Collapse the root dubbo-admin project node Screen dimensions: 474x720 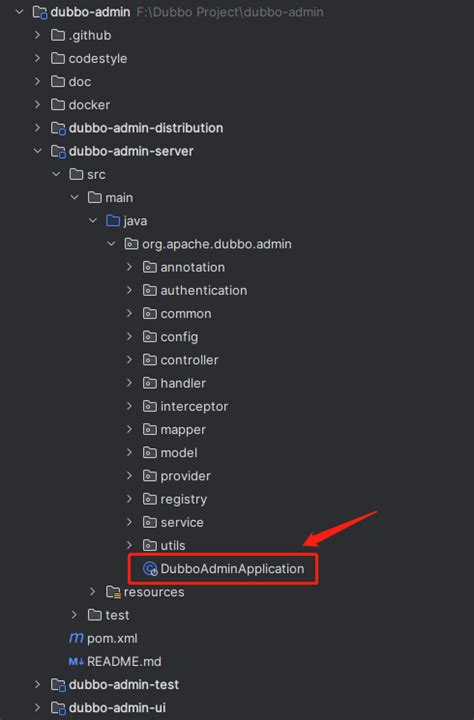pyautogui.click(x=19, y=11)
